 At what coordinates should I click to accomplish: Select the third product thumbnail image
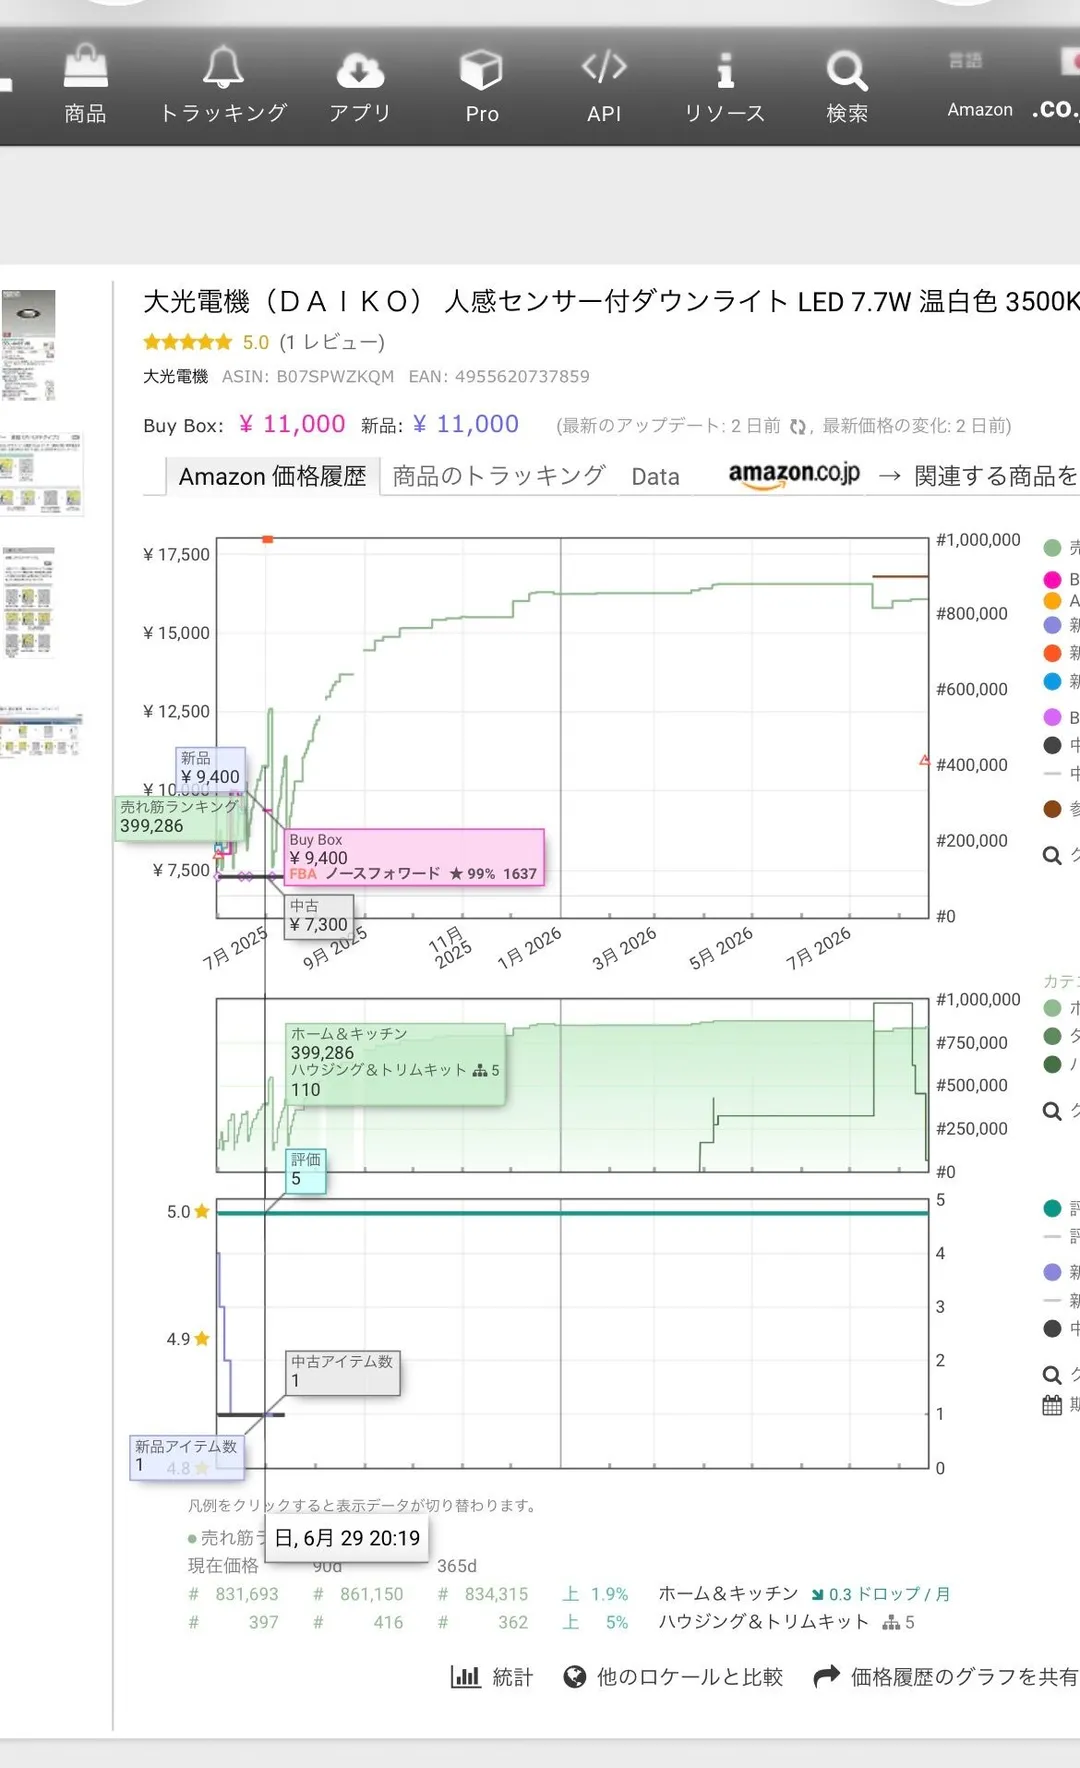tap(28, 601)
